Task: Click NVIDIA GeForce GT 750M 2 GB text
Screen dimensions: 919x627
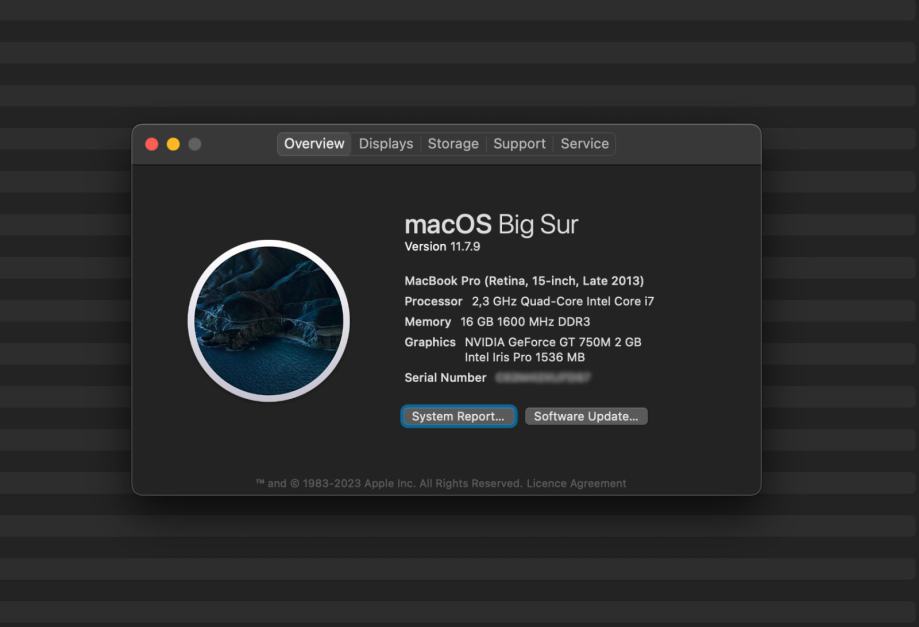Action: 553,342
